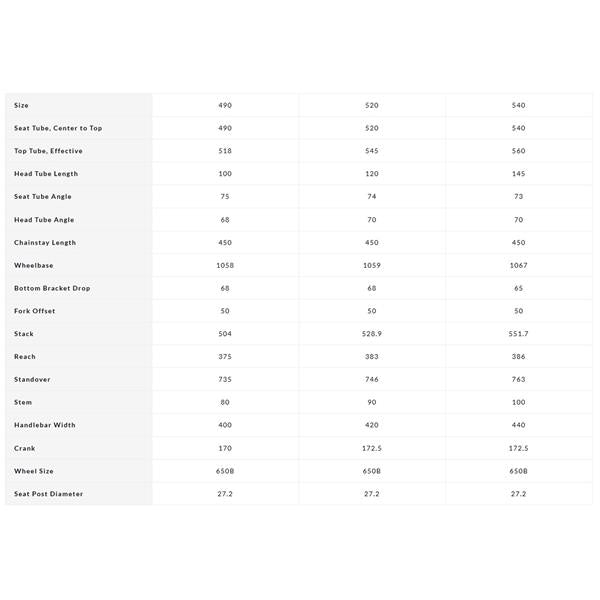The height and width of the screenshot is (600, 600).
Task: Click the Stack value 528.9
Action: pyautogui.click(x=372, y=334)
